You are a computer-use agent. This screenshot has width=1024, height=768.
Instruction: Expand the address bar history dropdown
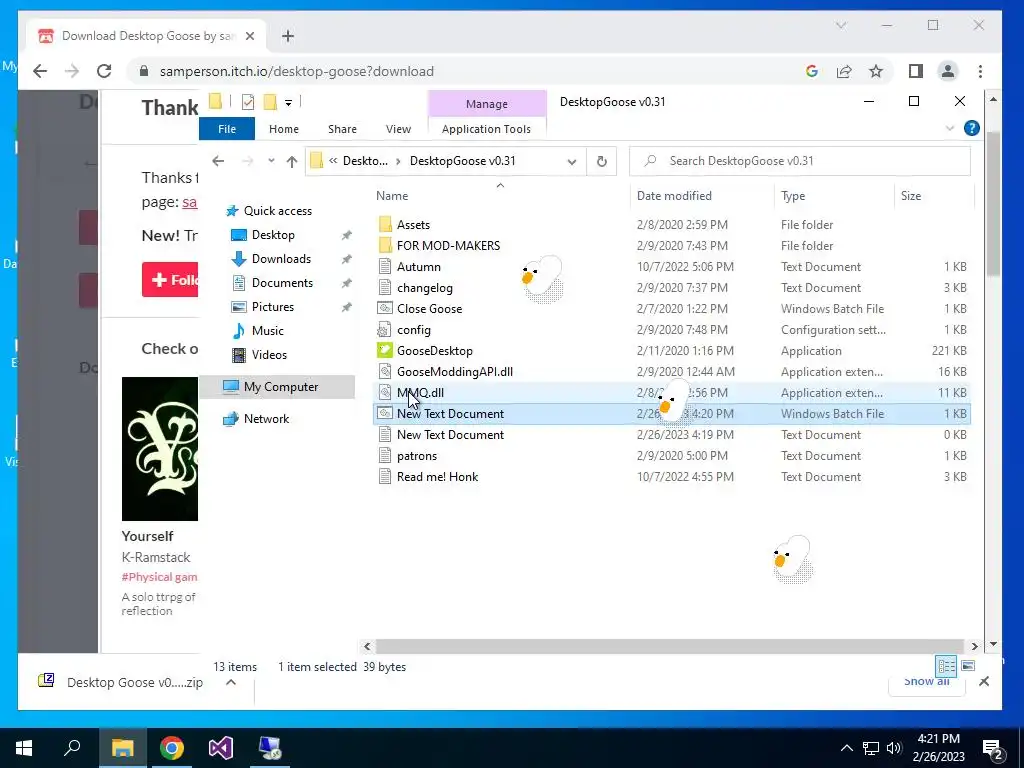click(571, 161)
